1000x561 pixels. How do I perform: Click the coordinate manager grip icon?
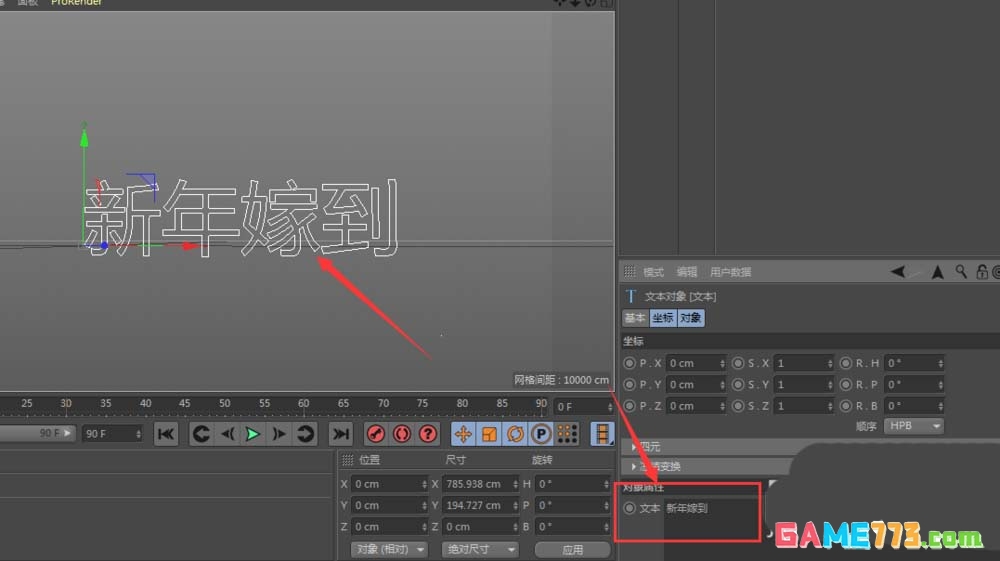click(x=348, y=460)
